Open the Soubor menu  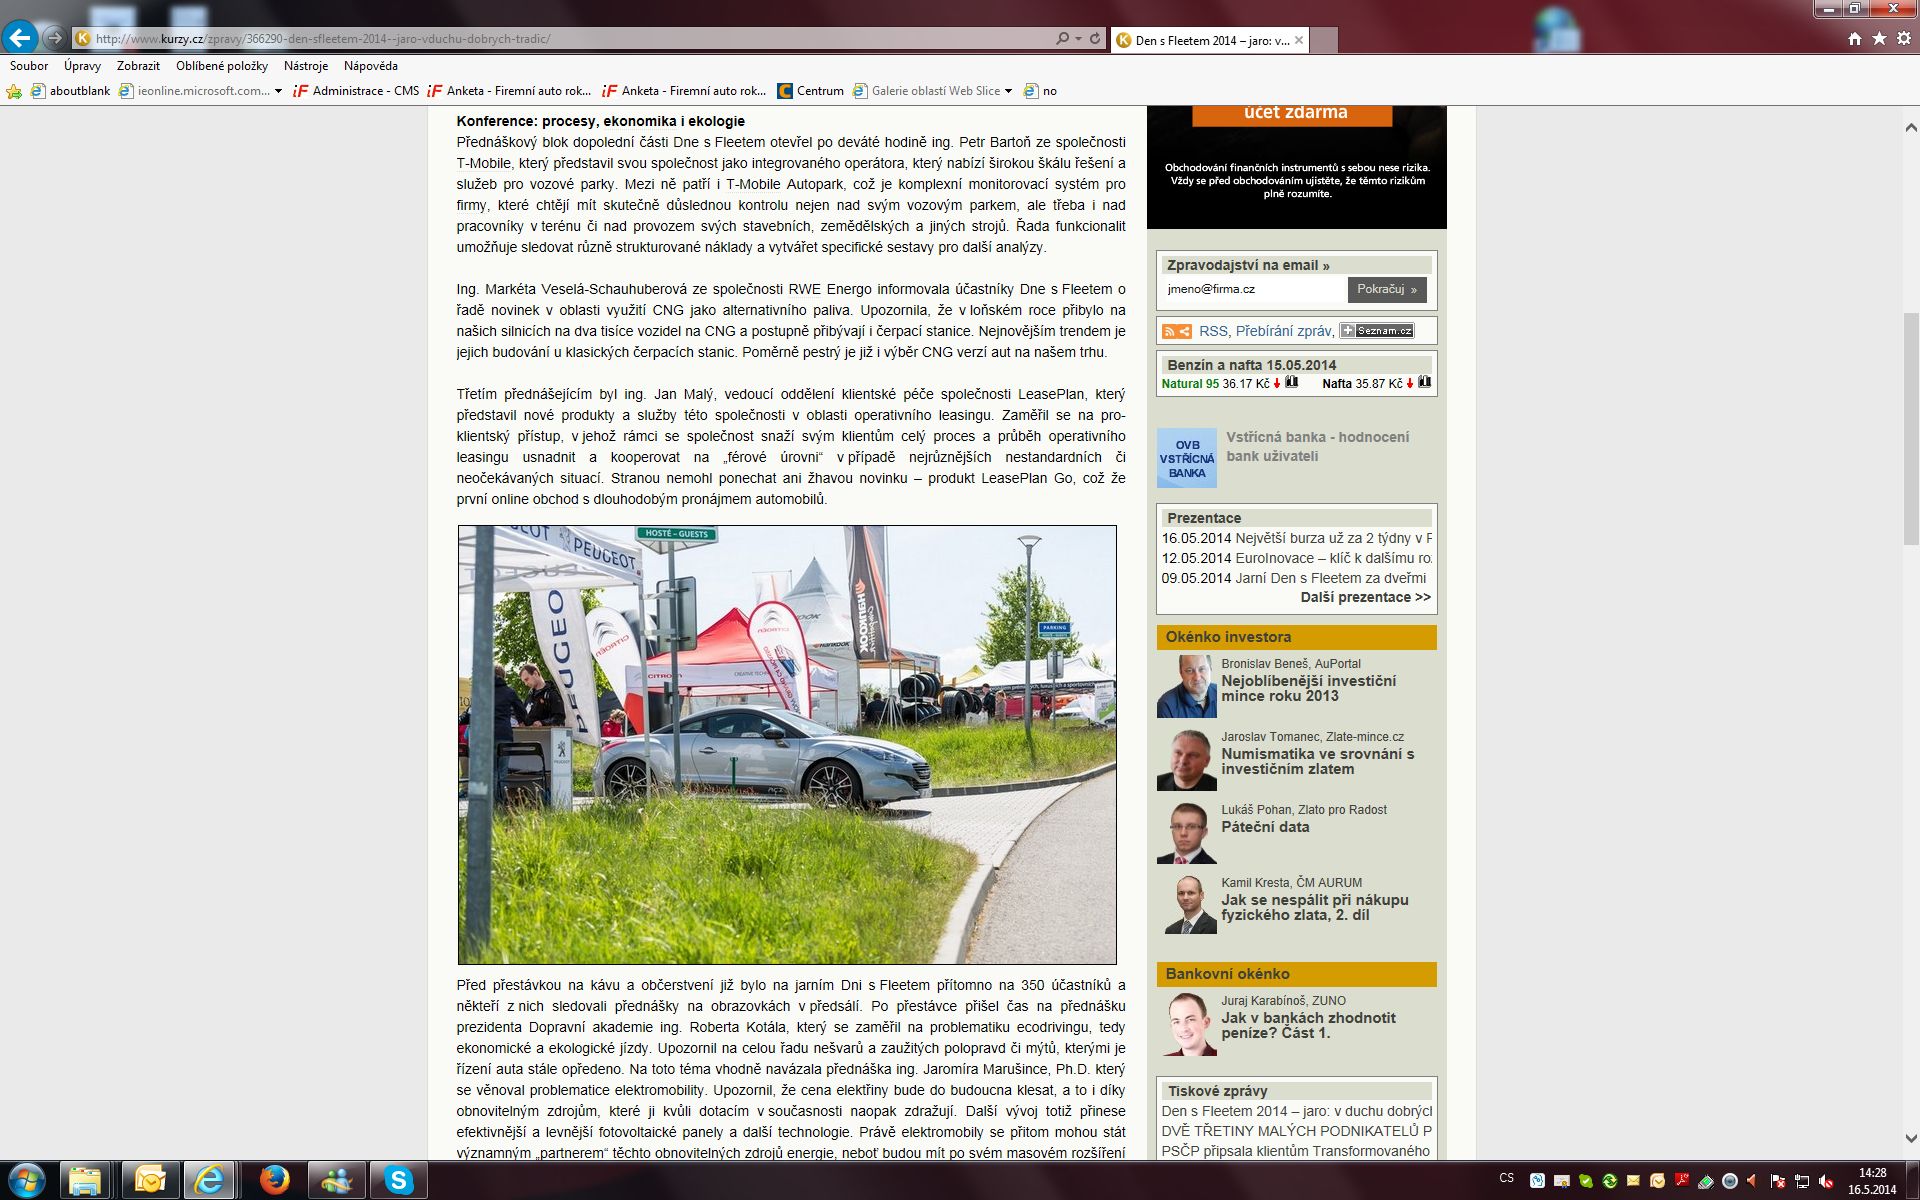coord(29,66)
